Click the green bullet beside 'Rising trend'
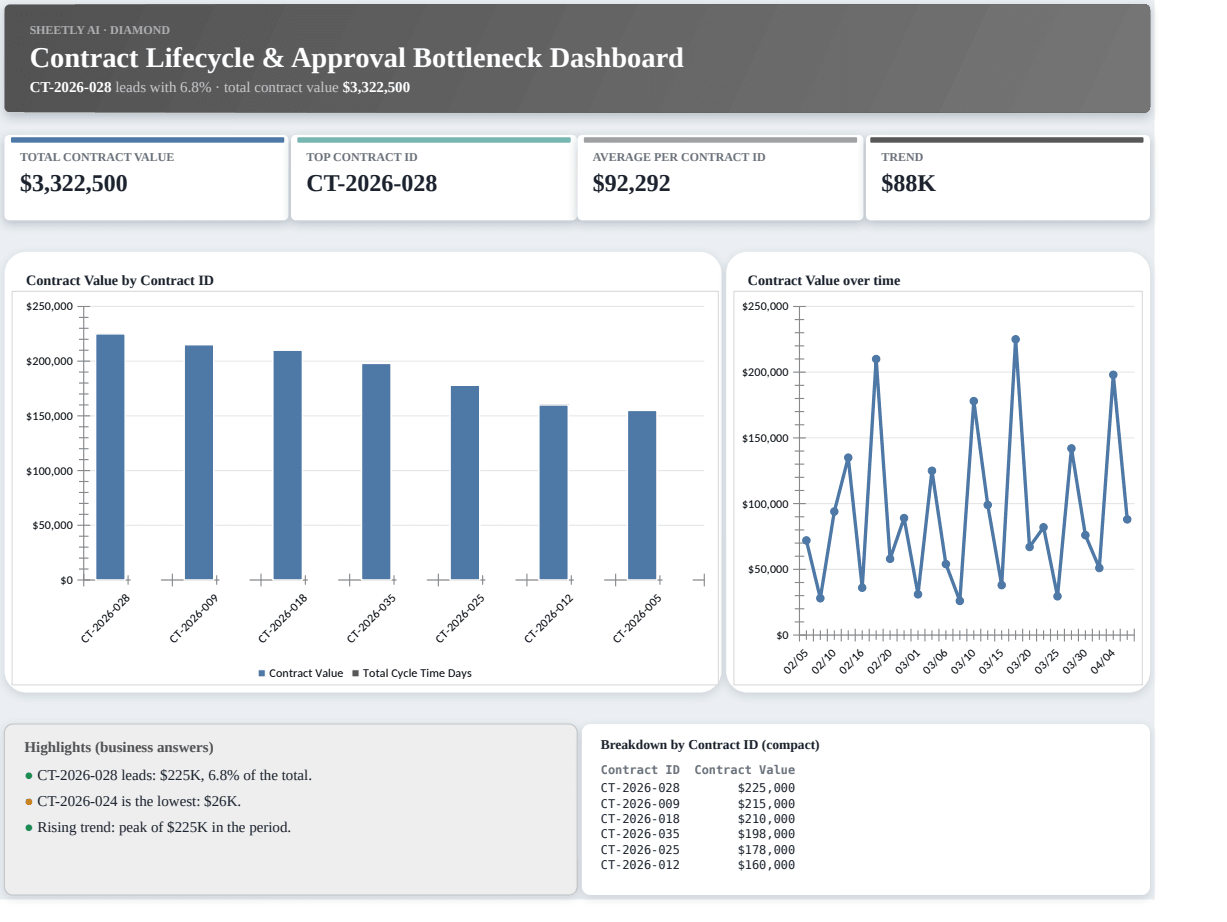 pyautogui.click(x=29, y=828)
